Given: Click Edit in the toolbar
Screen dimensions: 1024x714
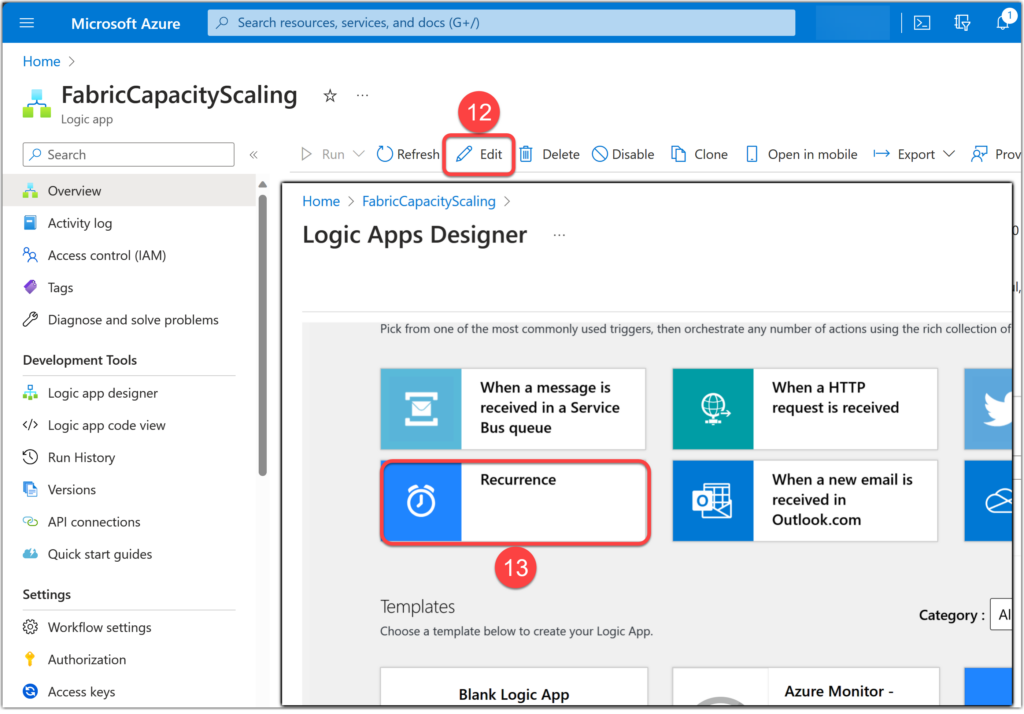Looking at the screenshot, I should pyautogui.click(x=479, y=154).
